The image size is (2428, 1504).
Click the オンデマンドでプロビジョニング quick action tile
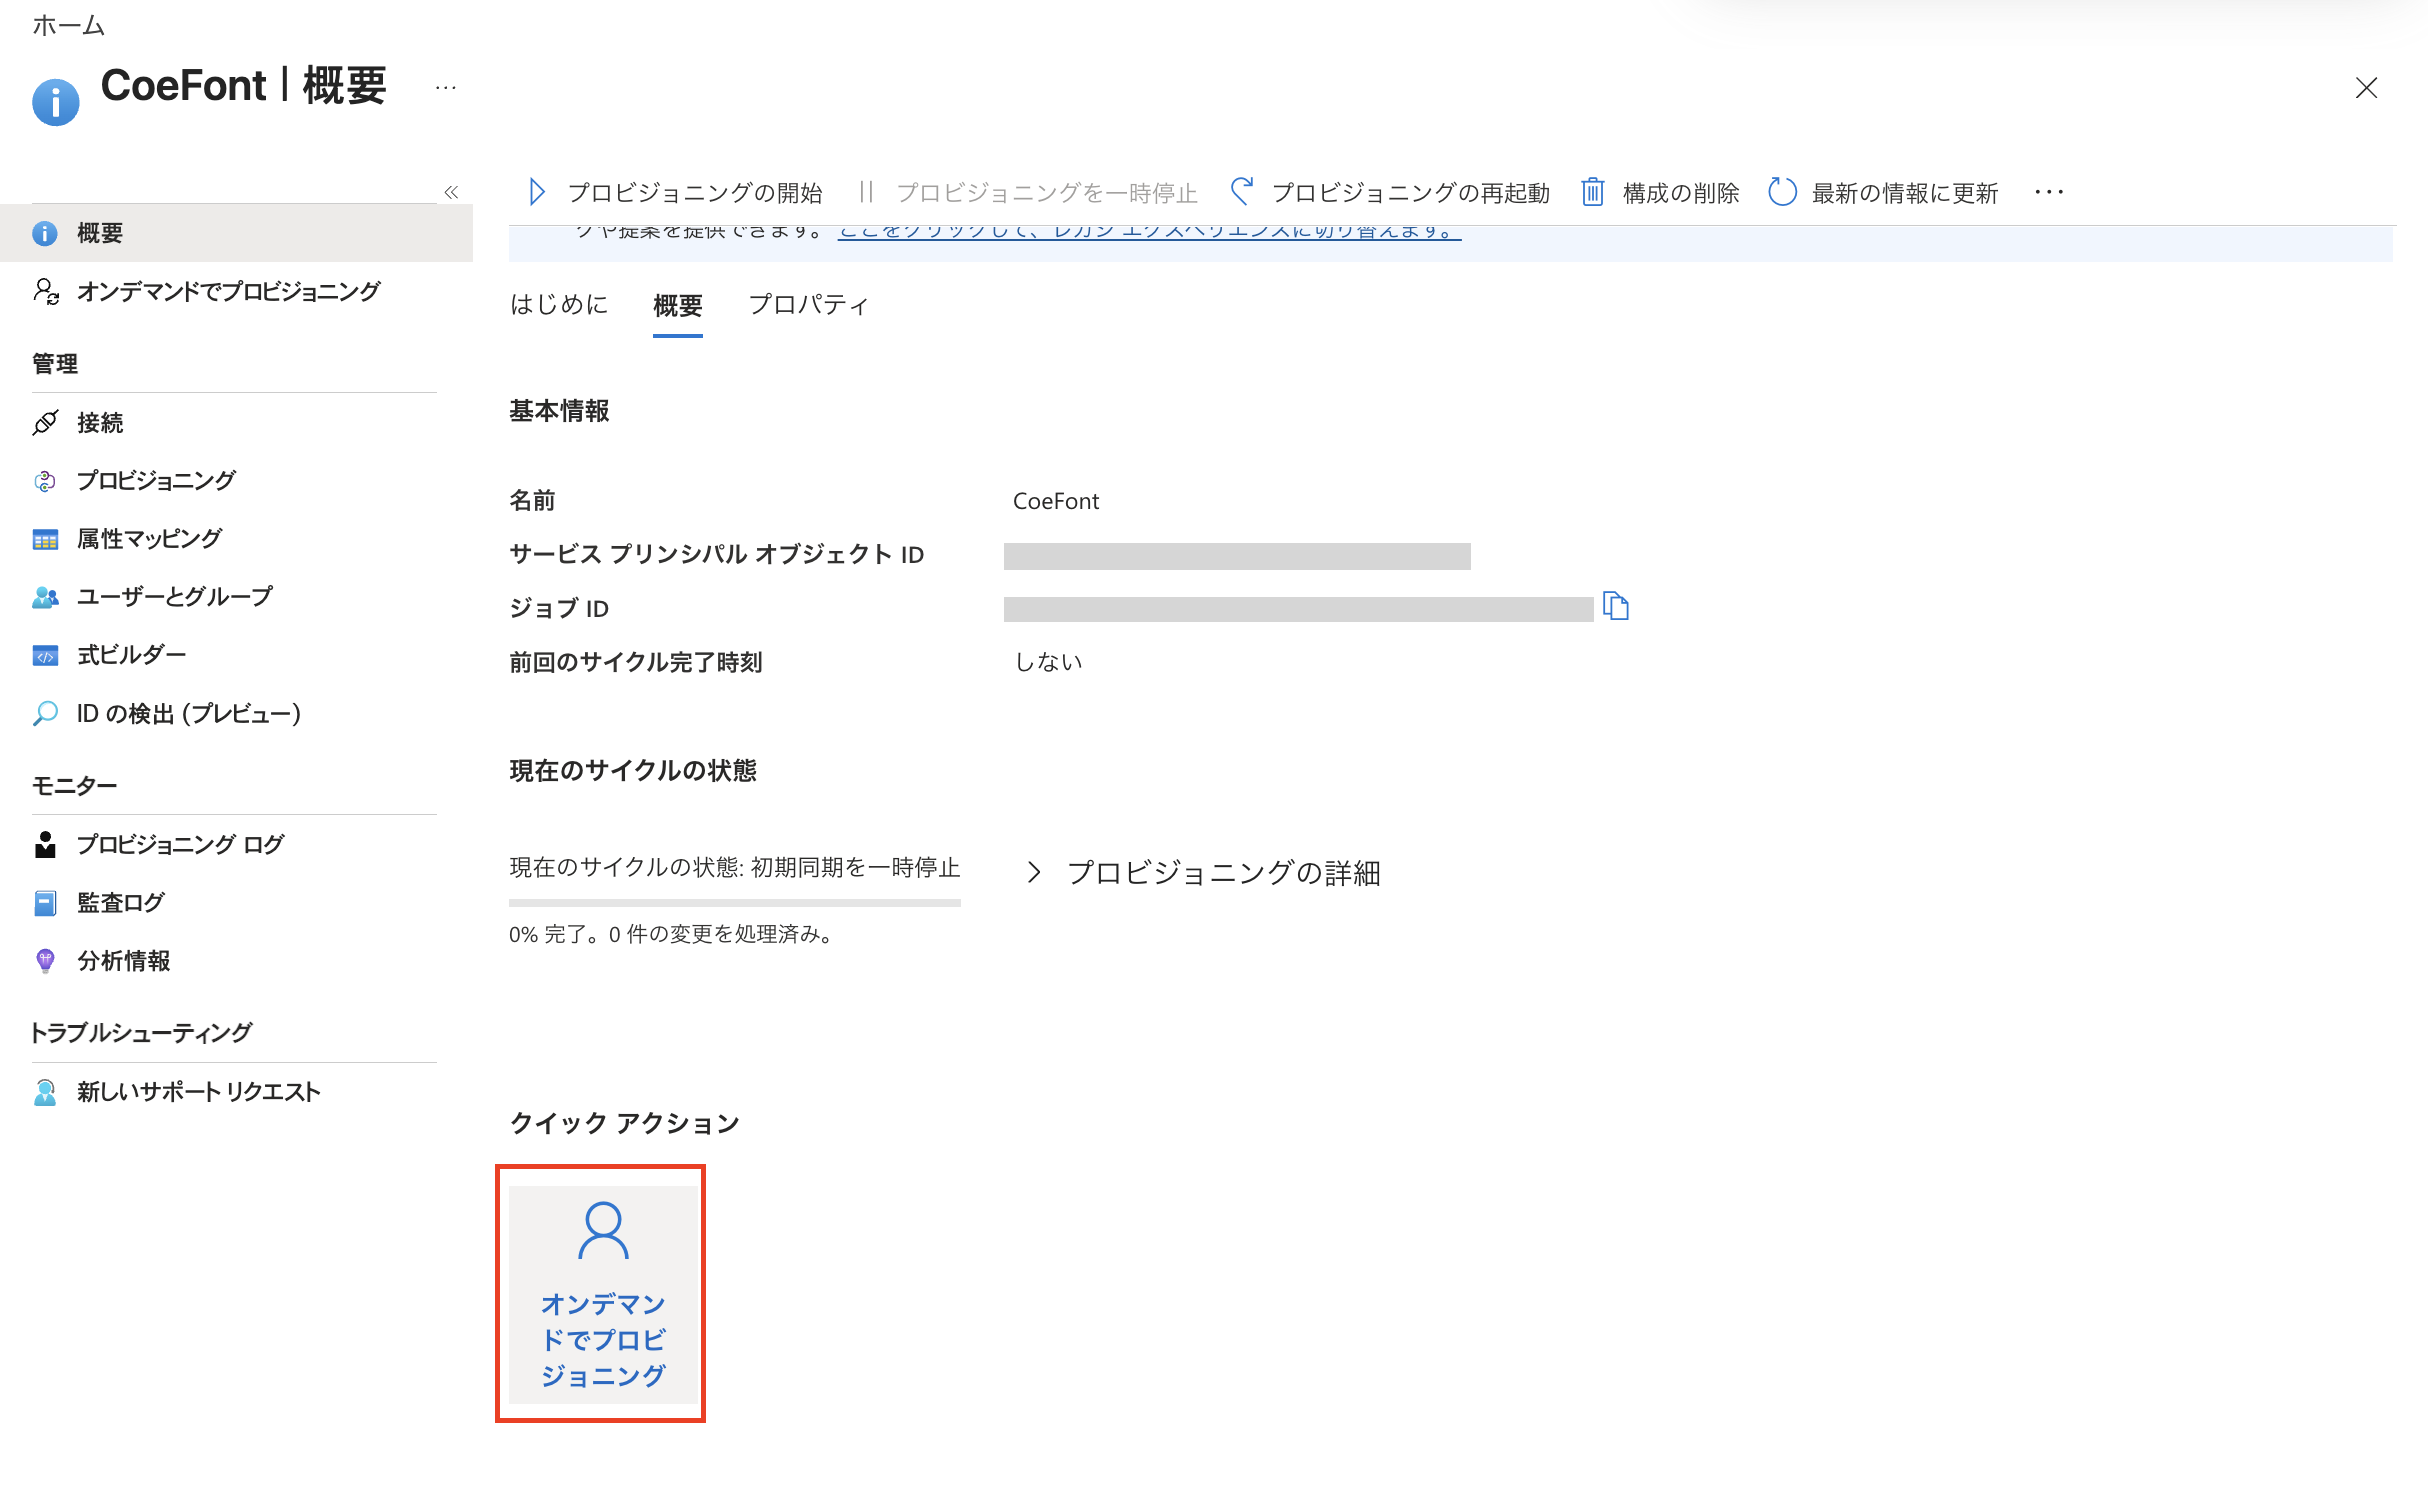[603, 1294]
